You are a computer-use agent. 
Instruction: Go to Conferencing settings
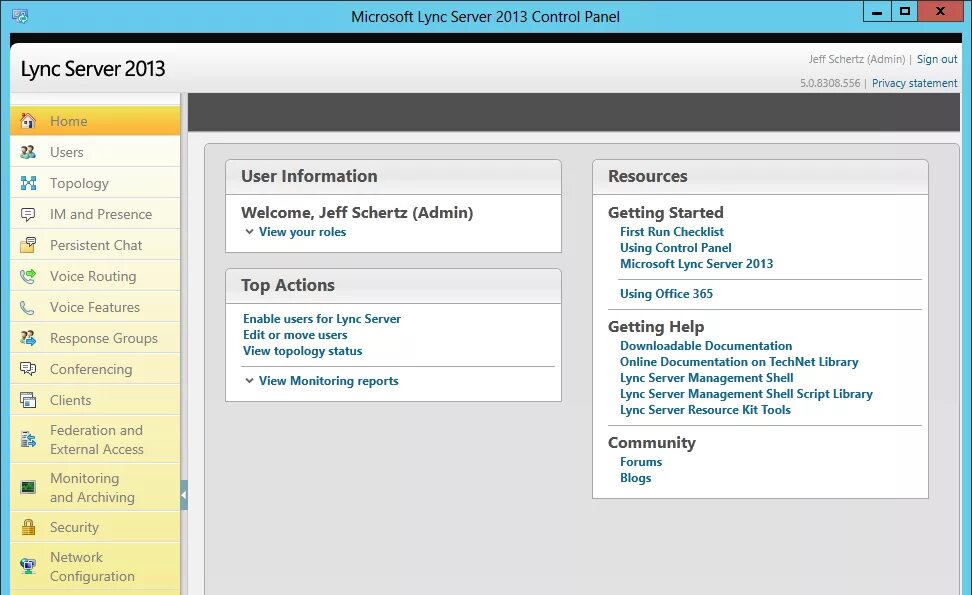coord(95,369)
